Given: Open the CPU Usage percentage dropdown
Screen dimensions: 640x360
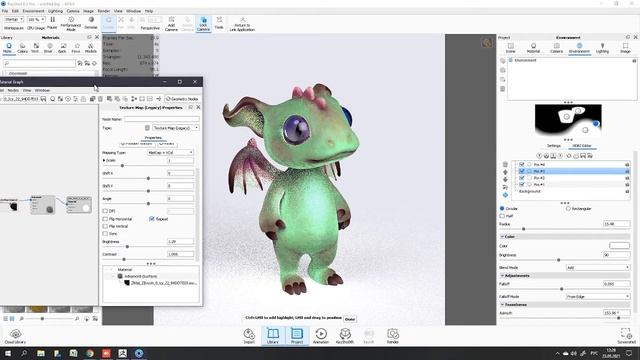Looking at the screenshot, I should [x=36, y=19].
